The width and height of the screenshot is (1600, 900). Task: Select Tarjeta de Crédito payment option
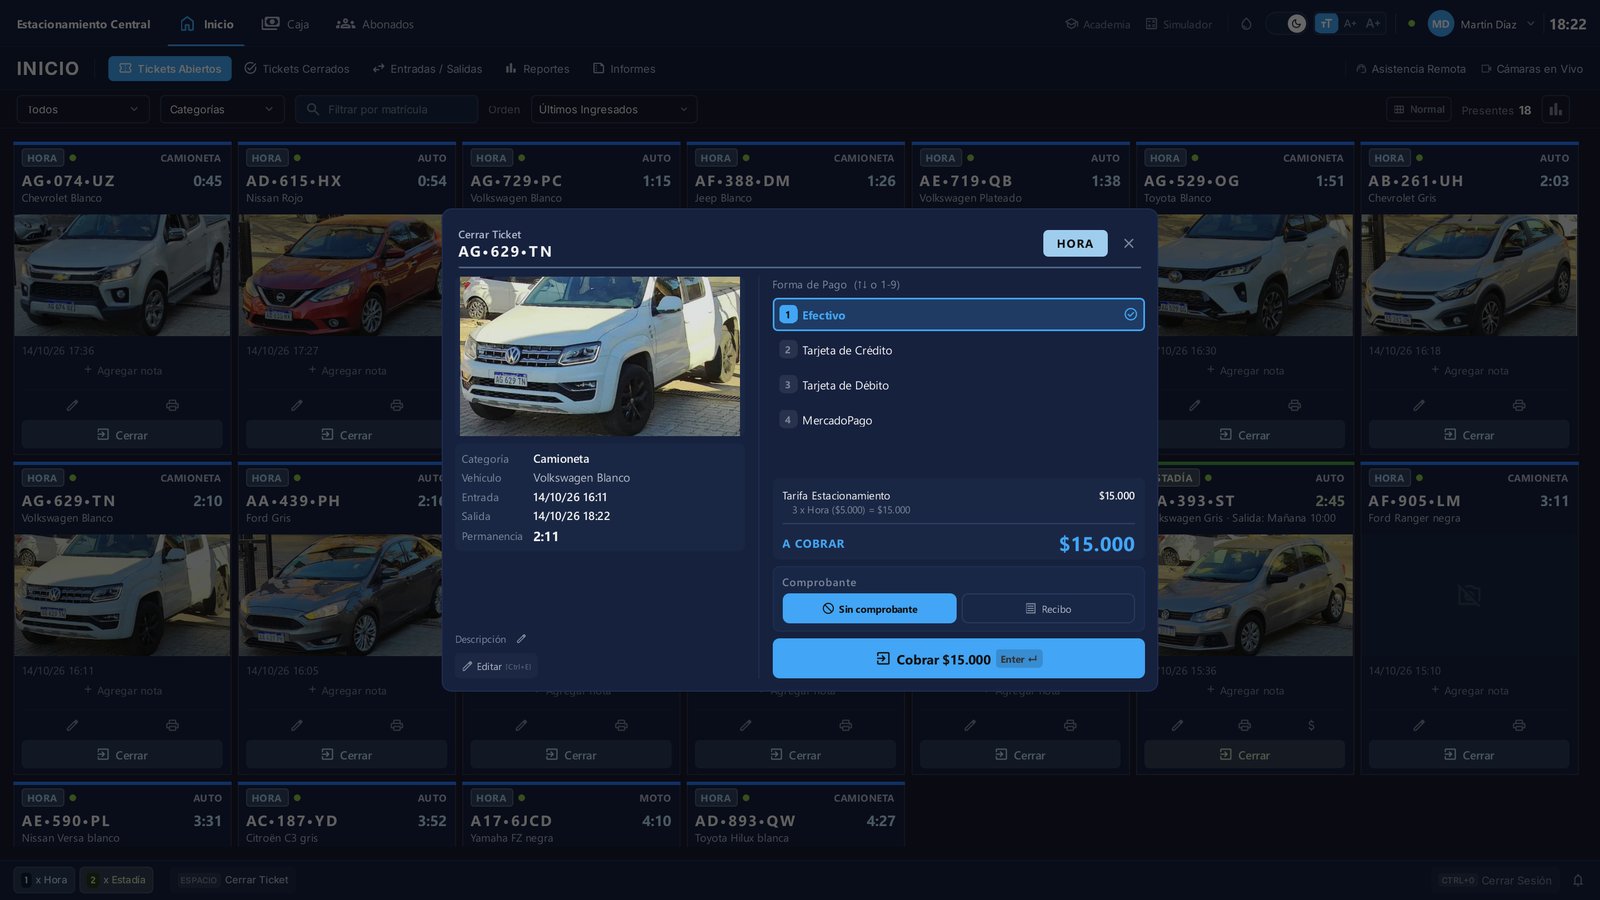click(x=958, y=350)
